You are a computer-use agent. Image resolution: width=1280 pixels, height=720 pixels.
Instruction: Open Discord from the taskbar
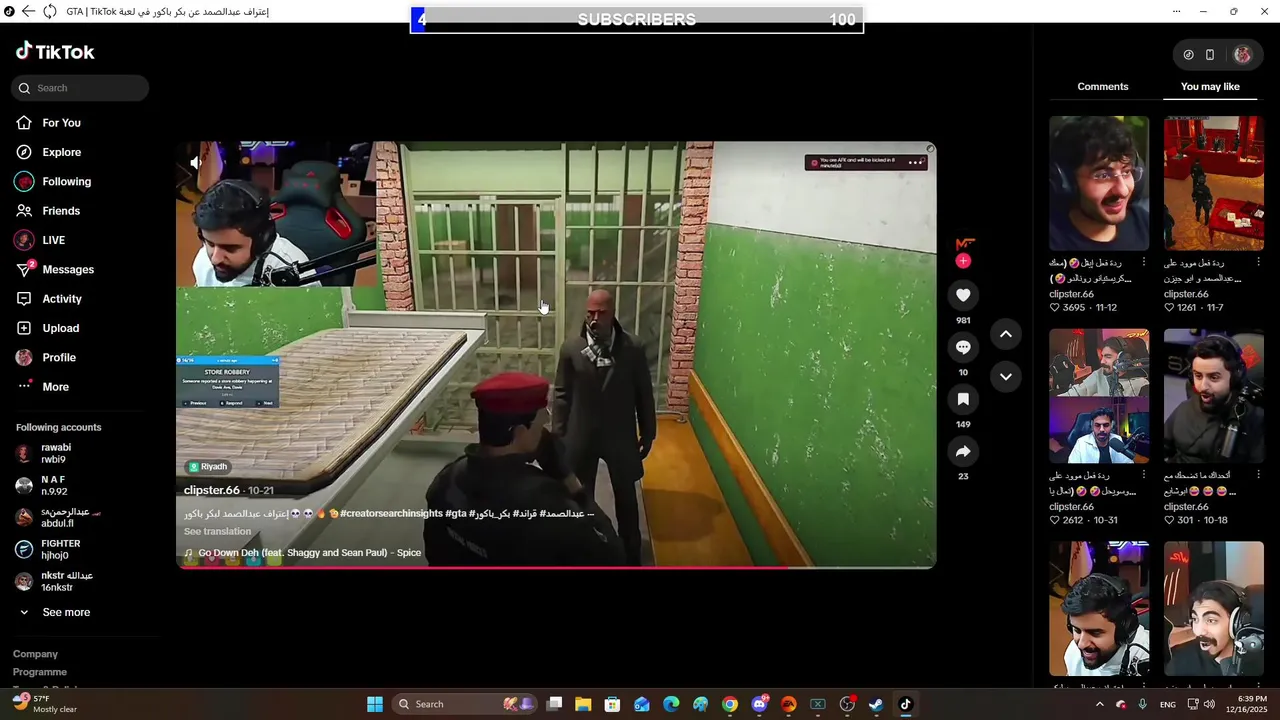(x=759, y=704)
